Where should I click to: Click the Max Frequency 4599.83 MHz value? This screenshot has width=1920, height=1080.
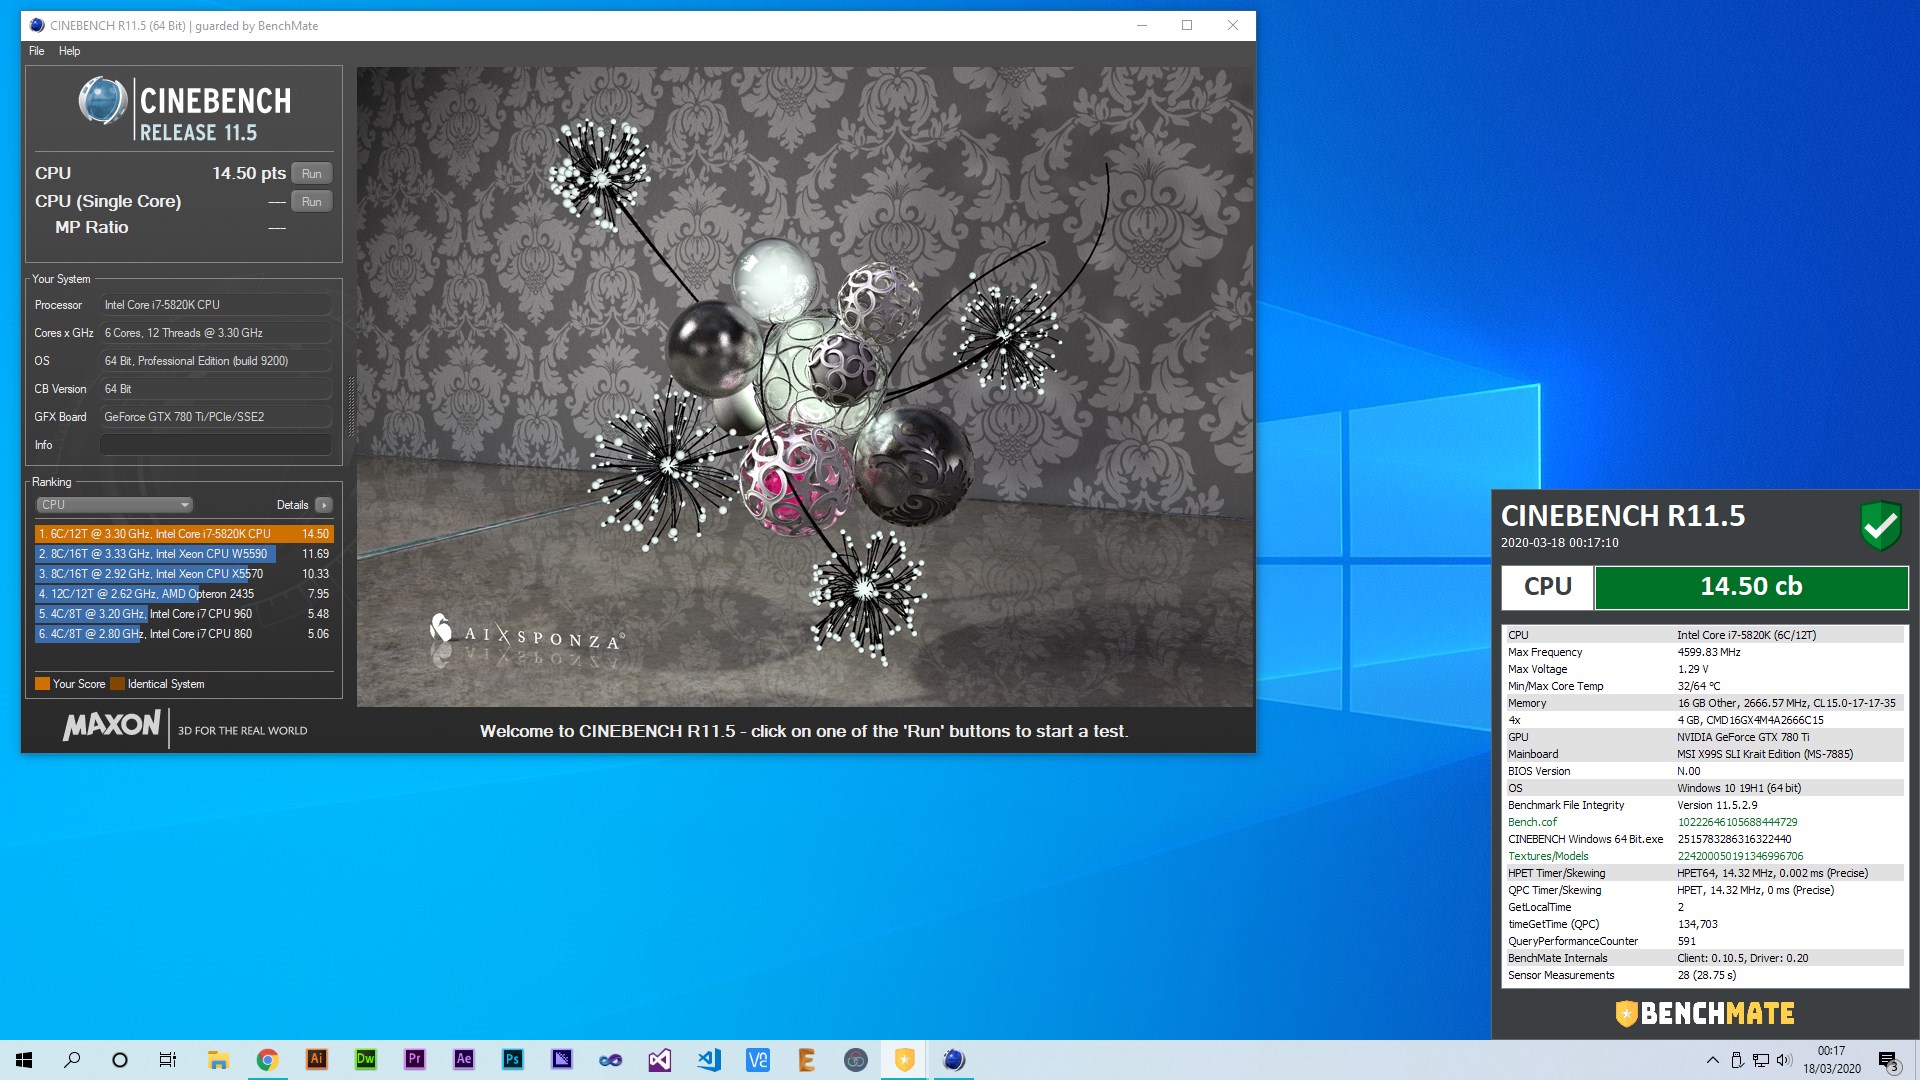1709,652
